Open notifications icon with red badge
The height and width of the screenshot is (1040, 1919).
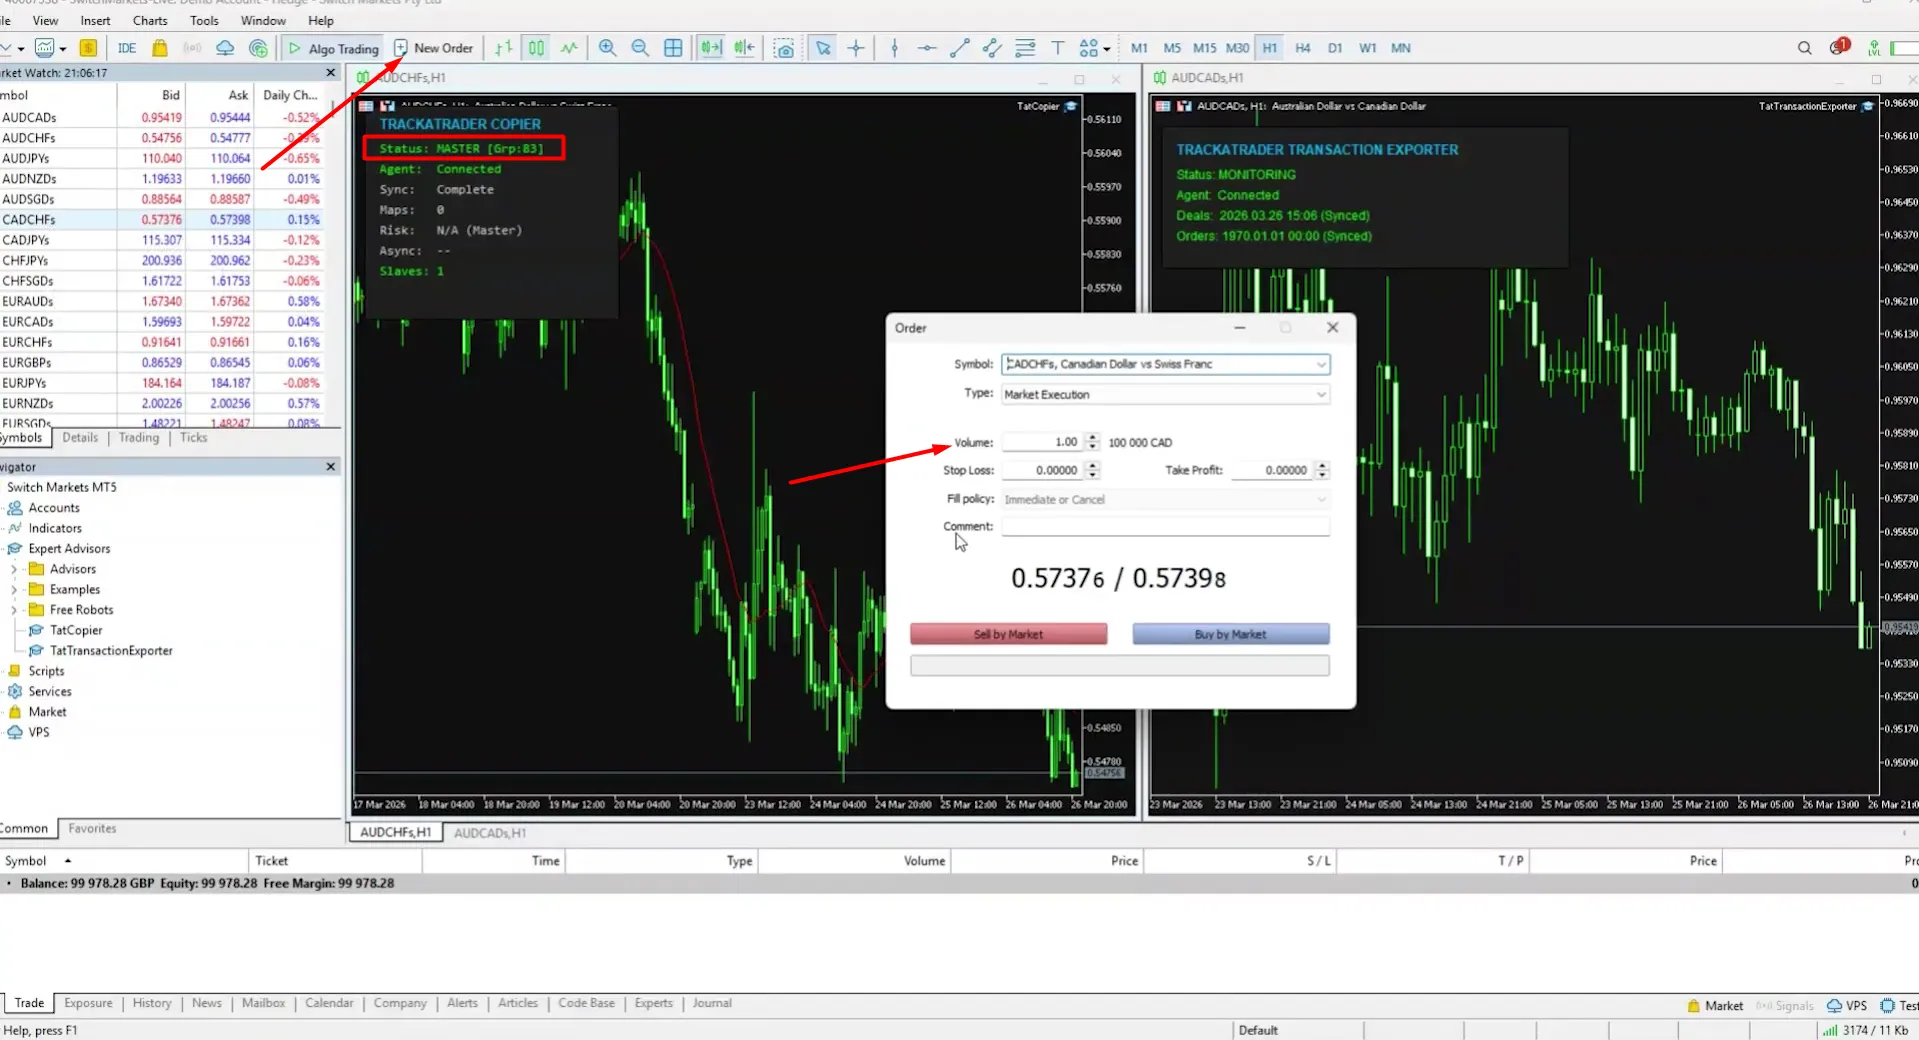1839,47
